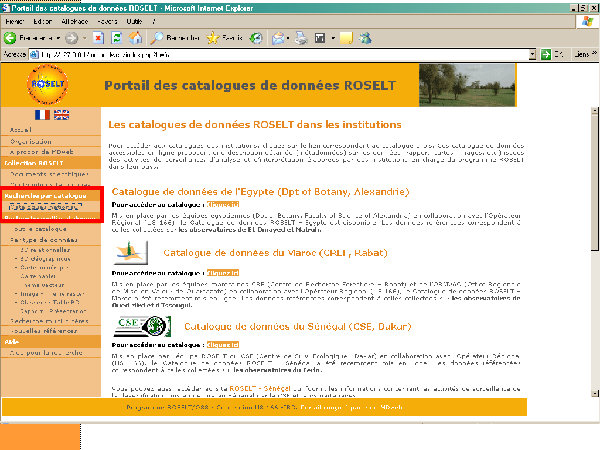
Task: Open the Recherche multicritères sidebar link
Action: coord(49,320)
